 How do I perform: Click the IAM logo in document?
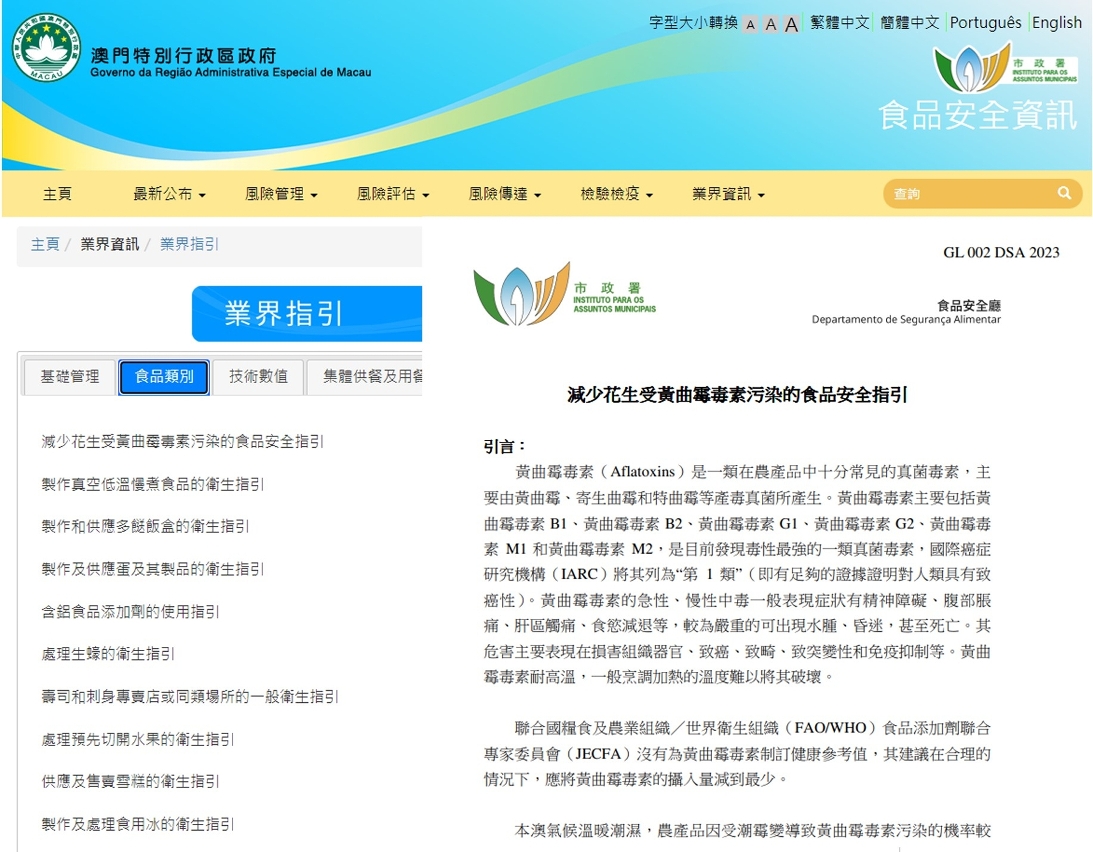click(565, 295)
